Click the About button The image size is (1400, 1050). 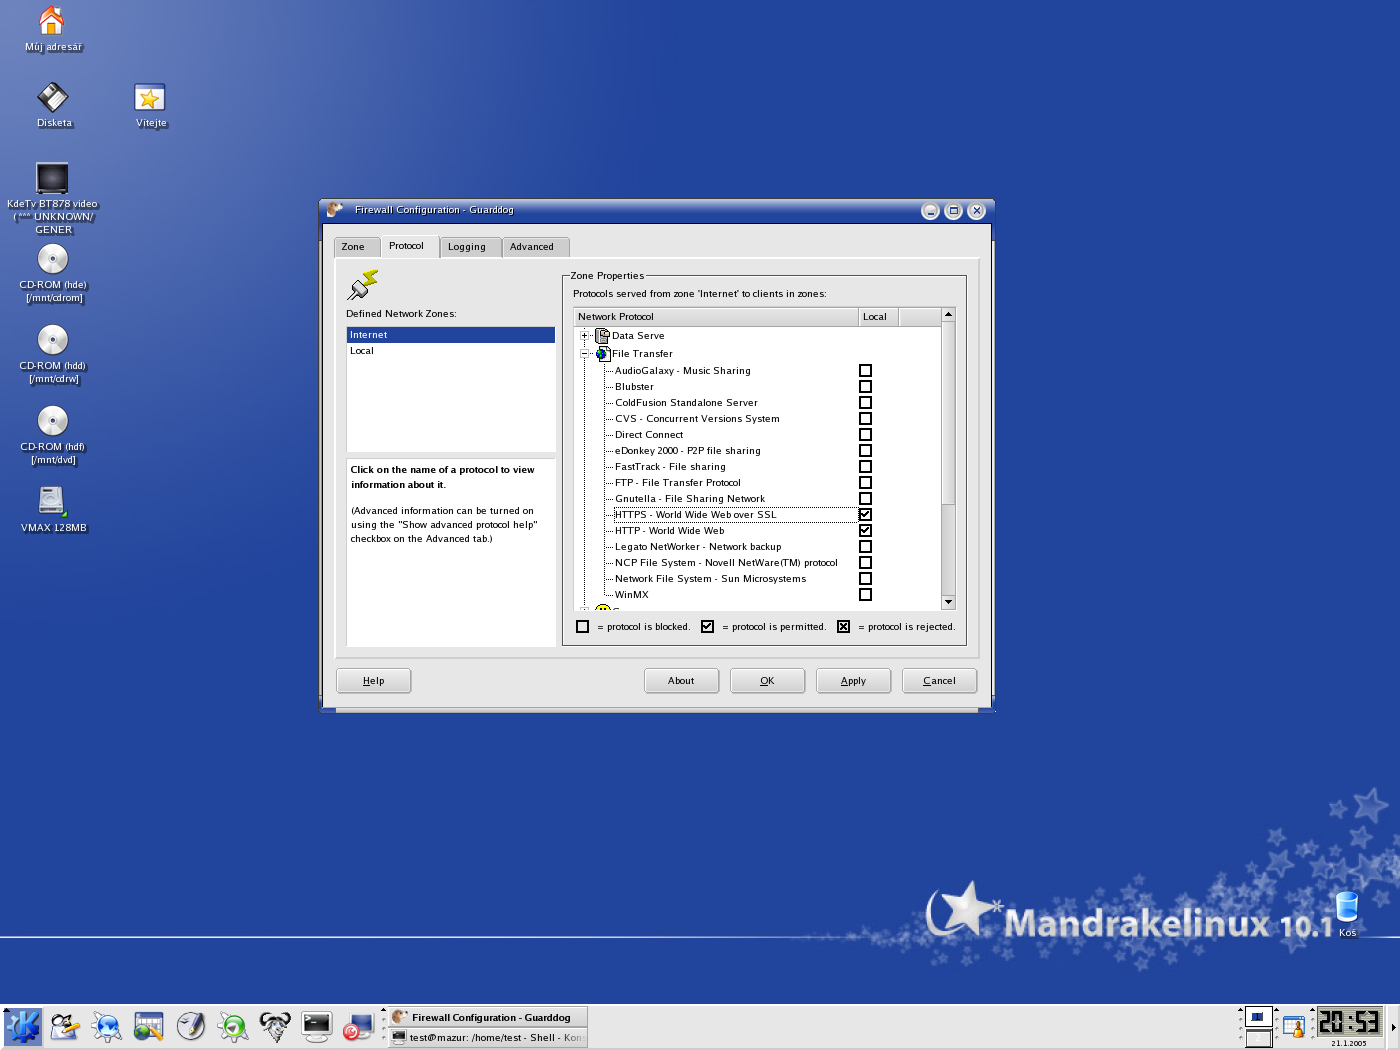681,681
